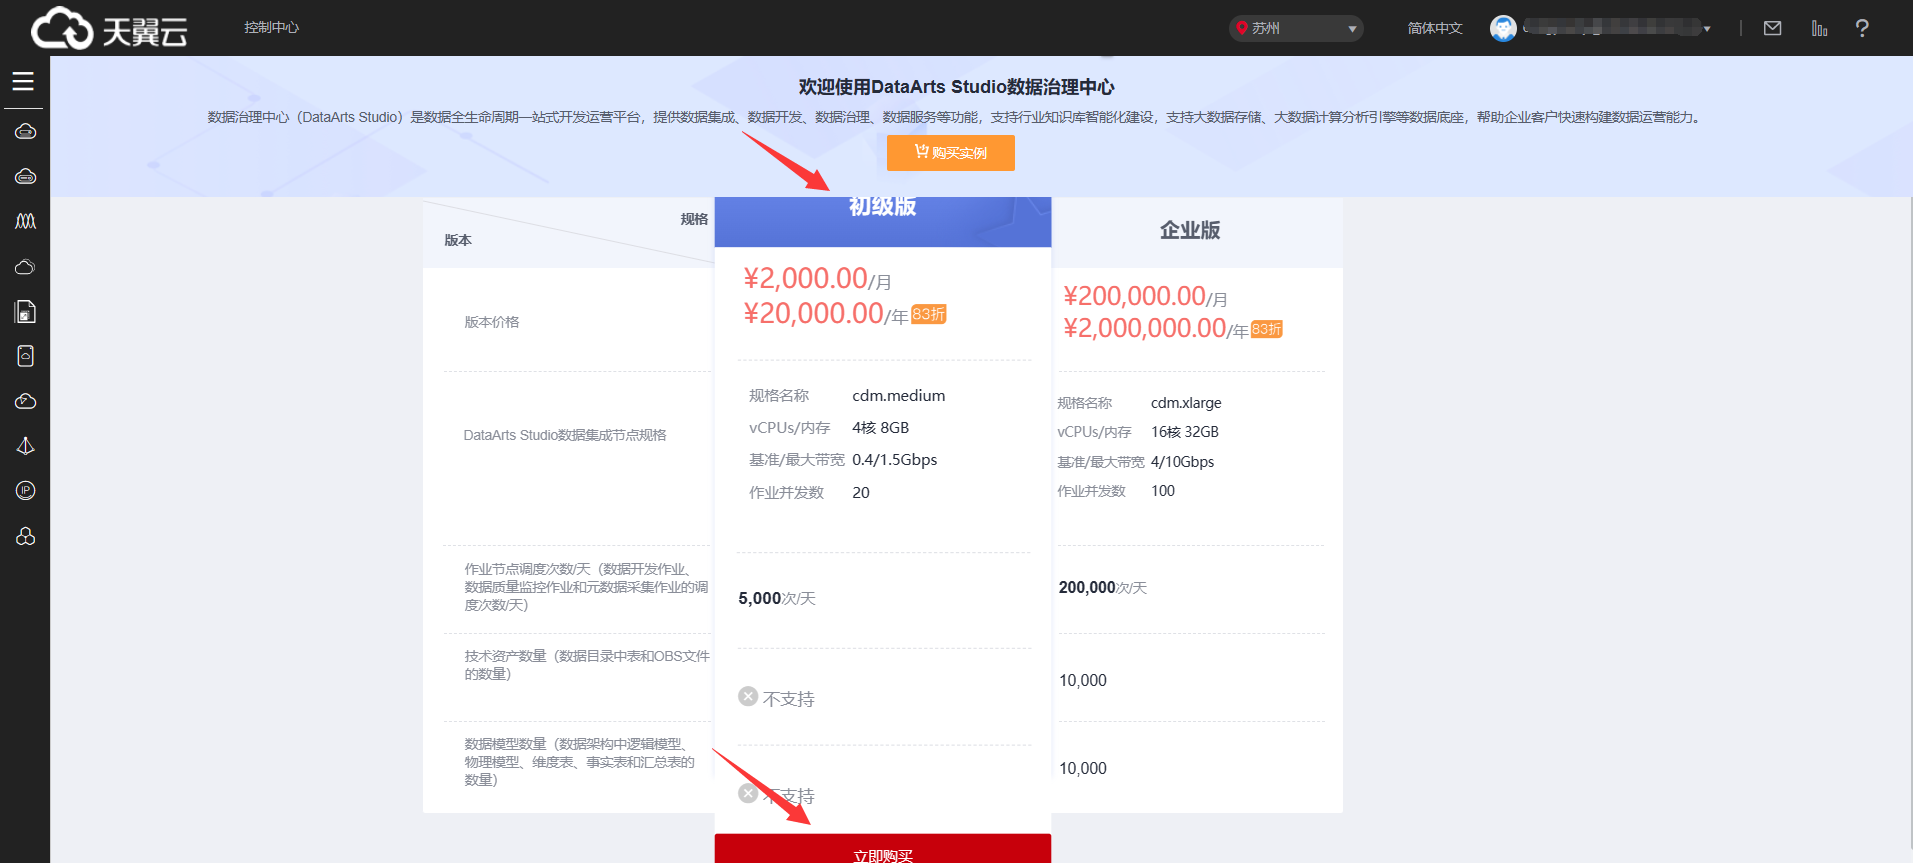Image resolution: width=1913 pixels, height=863 pixels.
Task: Click the 技术资产数量 row label
Action: tap(587, 665)
